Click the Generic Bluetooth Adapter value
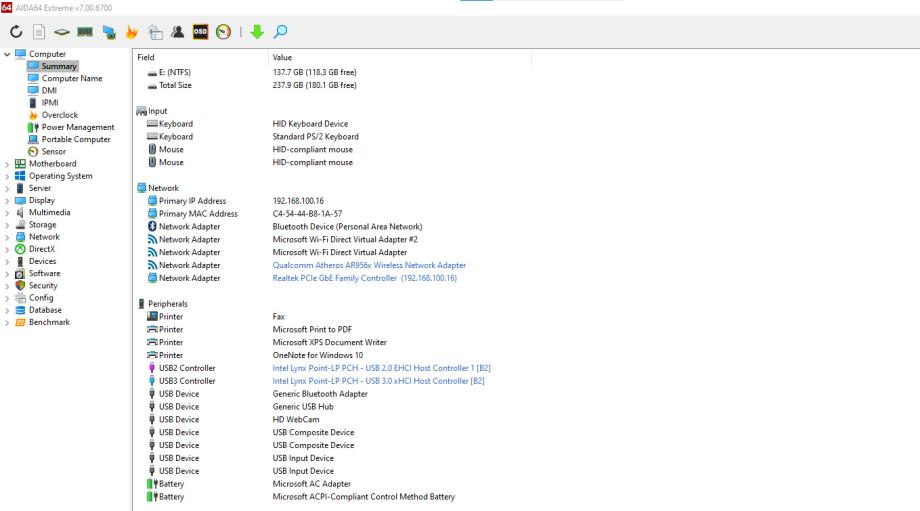The width and height of the screenshot is (920, 511). tap(320, 394)
